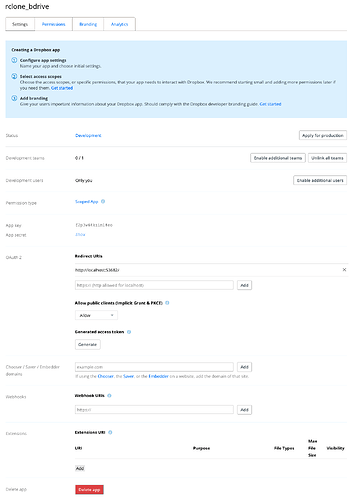This screenshot has width=362, height=500.
Task: Expand the Allow public clients dropdown
Action: [96, 315]
